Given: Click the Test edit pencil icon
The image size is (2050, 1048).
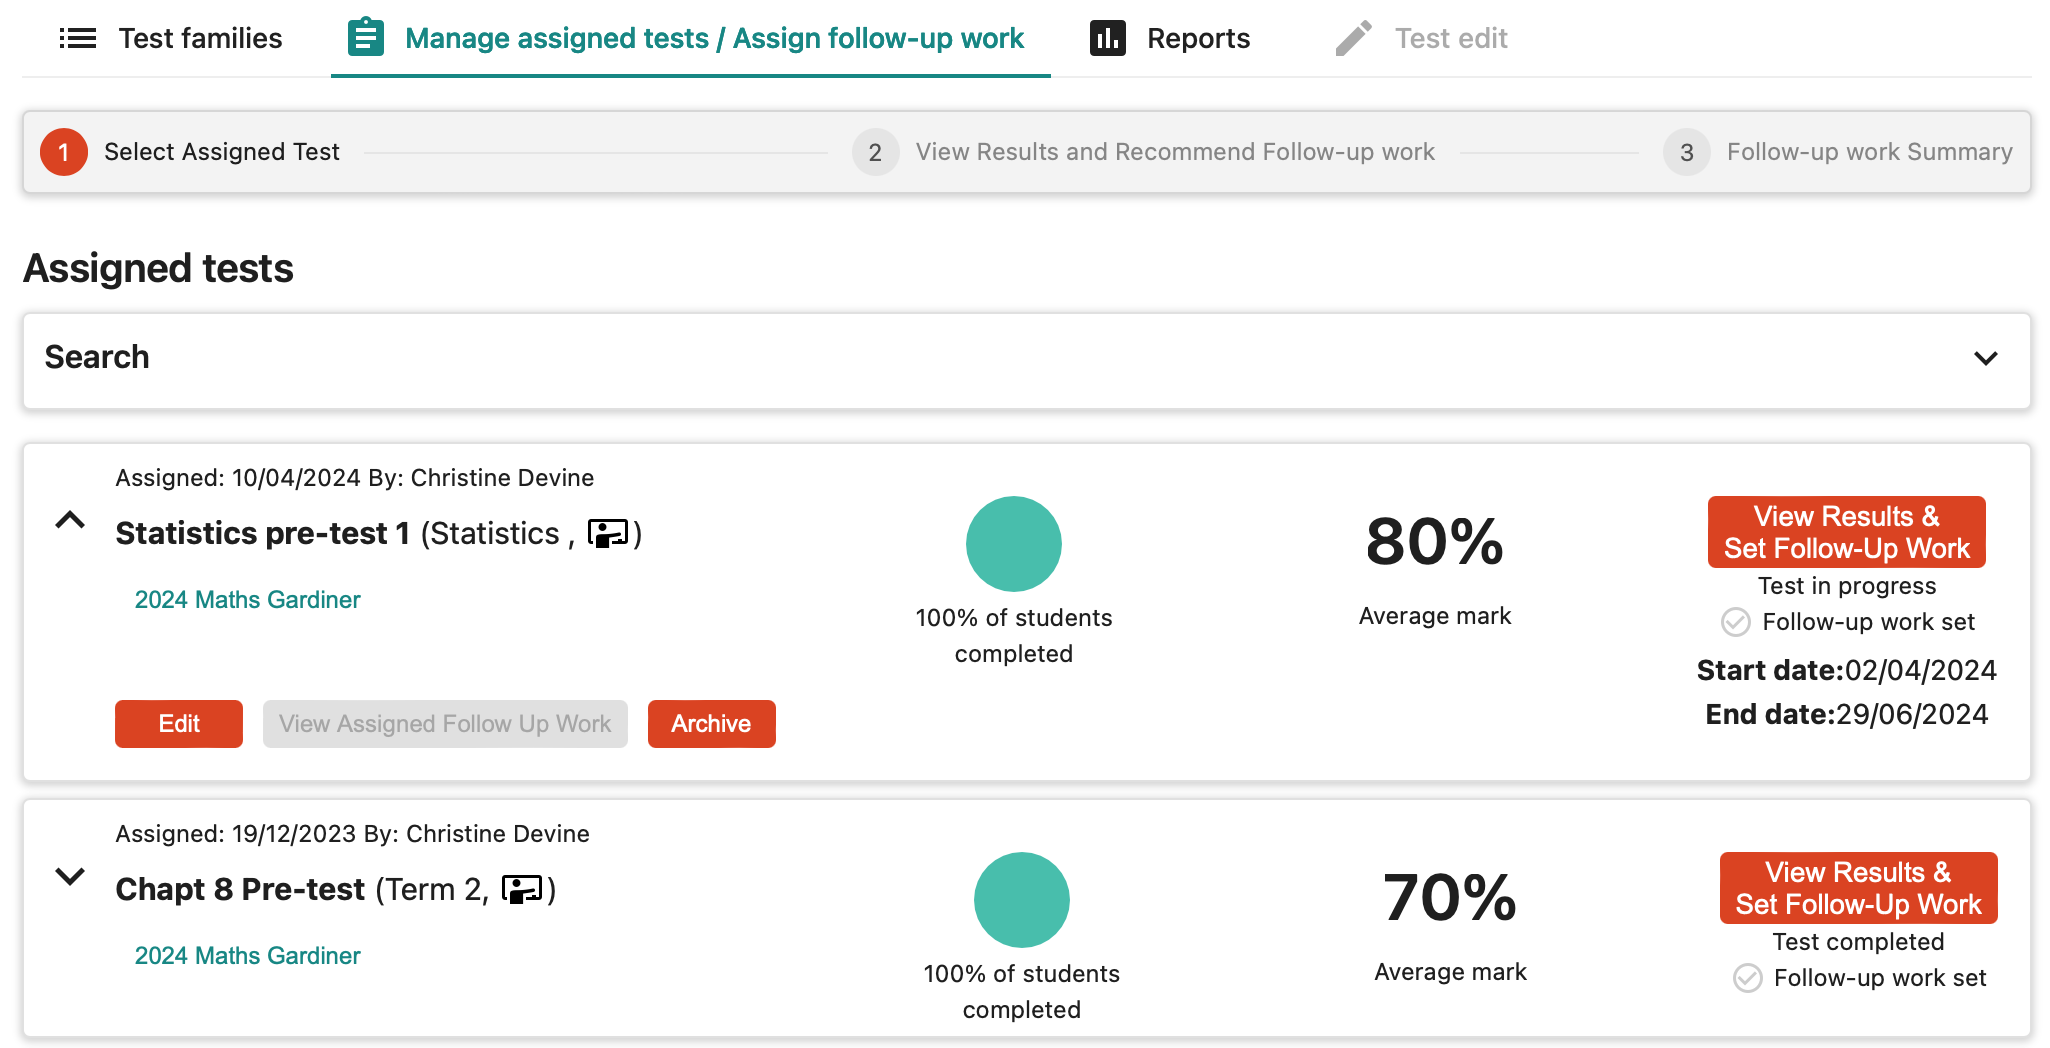Looking at the screenshot, I should (1354, 38).
